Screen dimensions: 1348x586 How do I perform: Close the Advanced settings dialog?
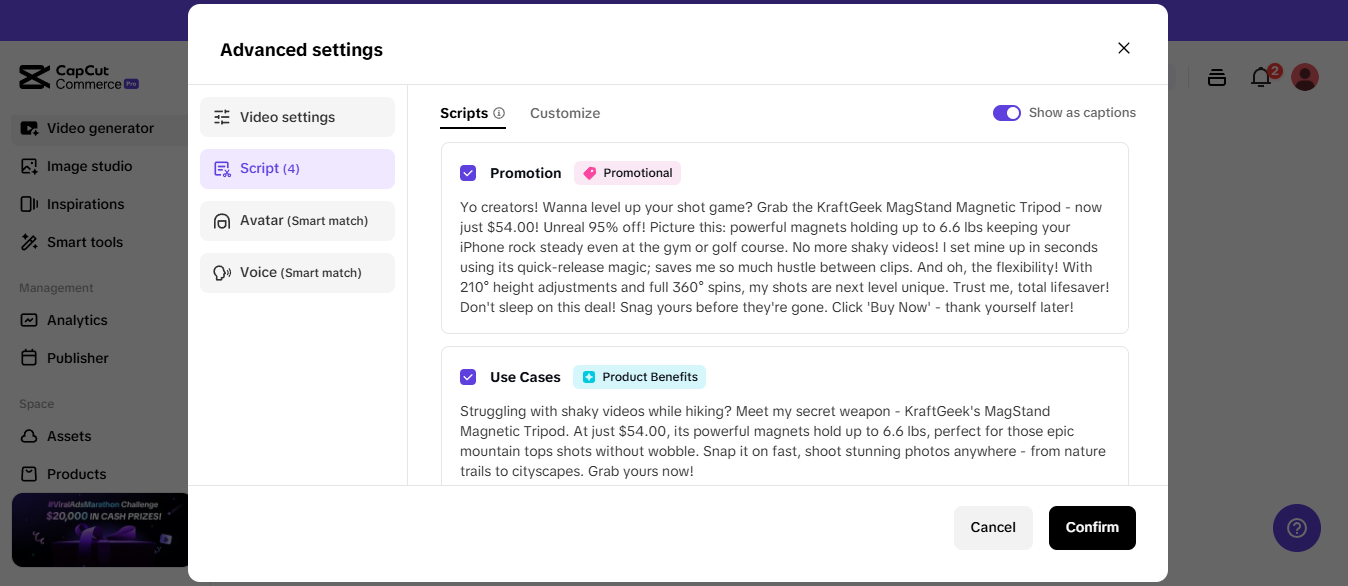pos(1124,48)
